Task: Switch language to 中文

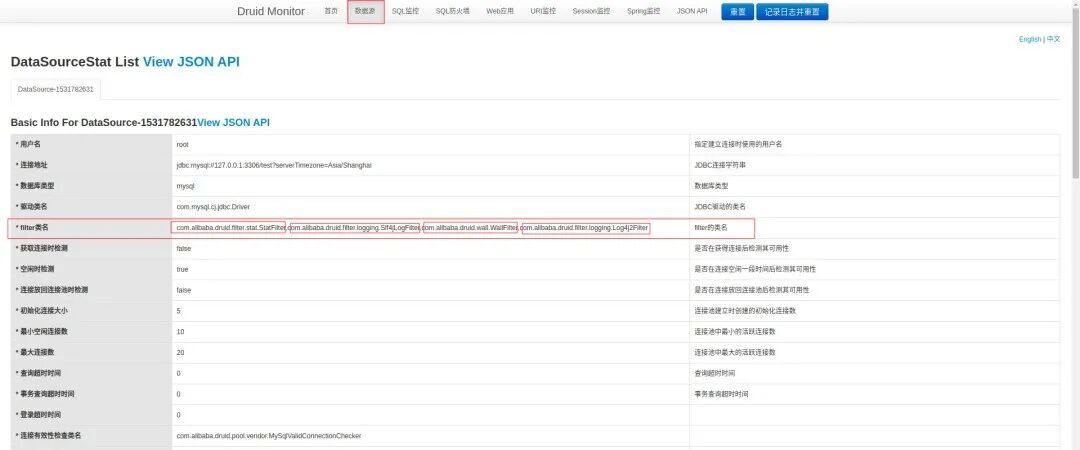Action: [x=1053, y=39]
